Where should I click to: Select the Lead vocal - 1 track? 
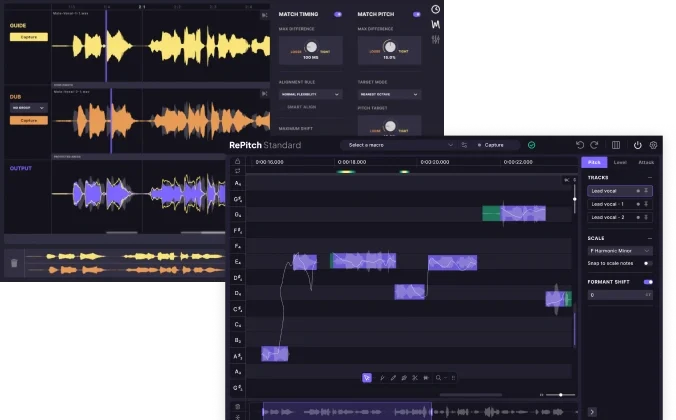[620, 204]
